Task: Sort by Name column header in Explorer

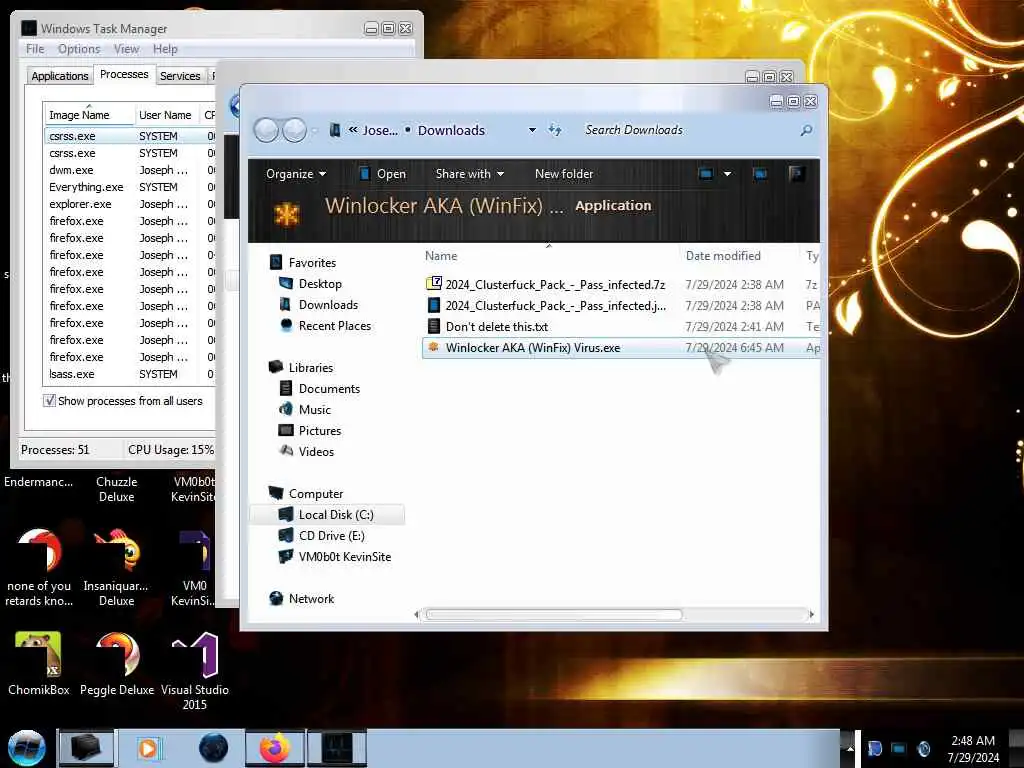Action: [x=549, y=256]
